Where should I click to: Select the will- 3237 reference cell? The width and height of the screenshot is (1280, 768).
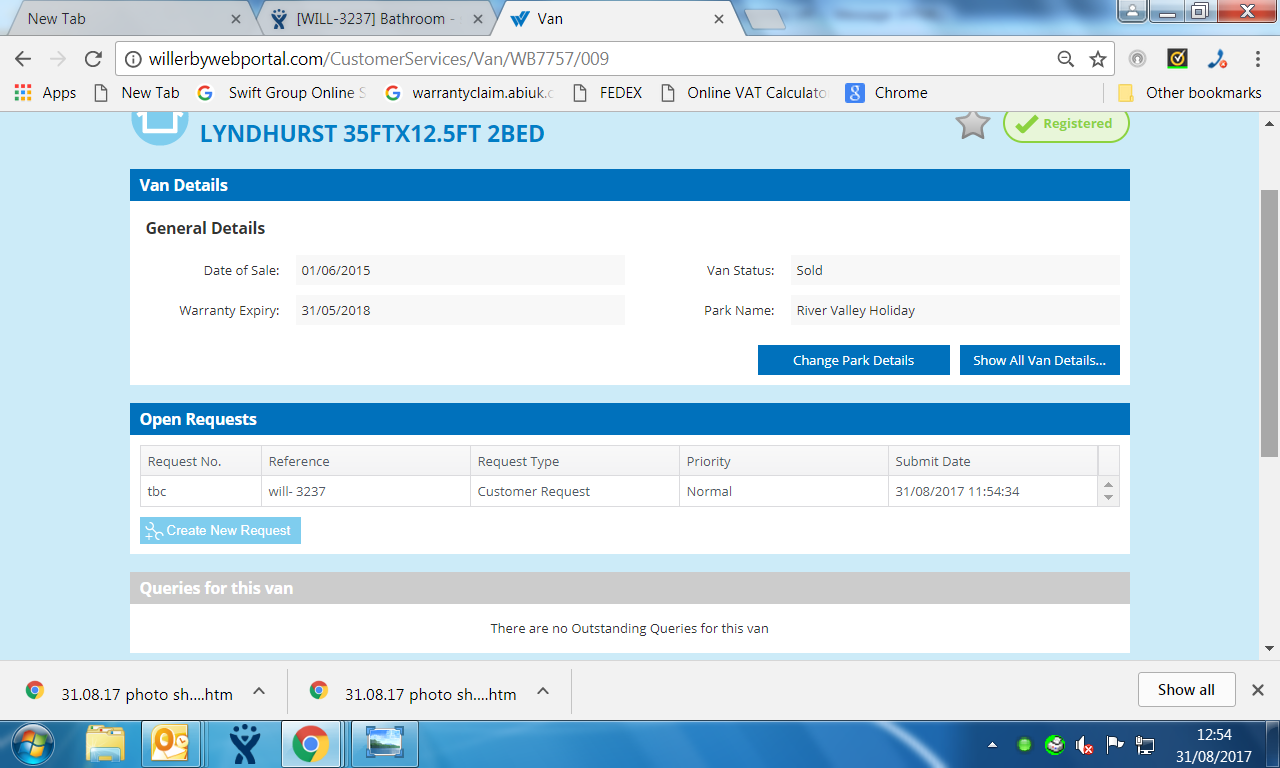coord(366,491)
